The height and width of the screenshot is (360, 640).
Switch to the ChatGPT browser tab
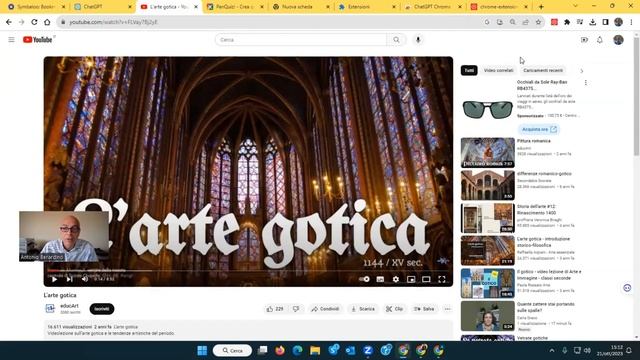coord(103,7)
